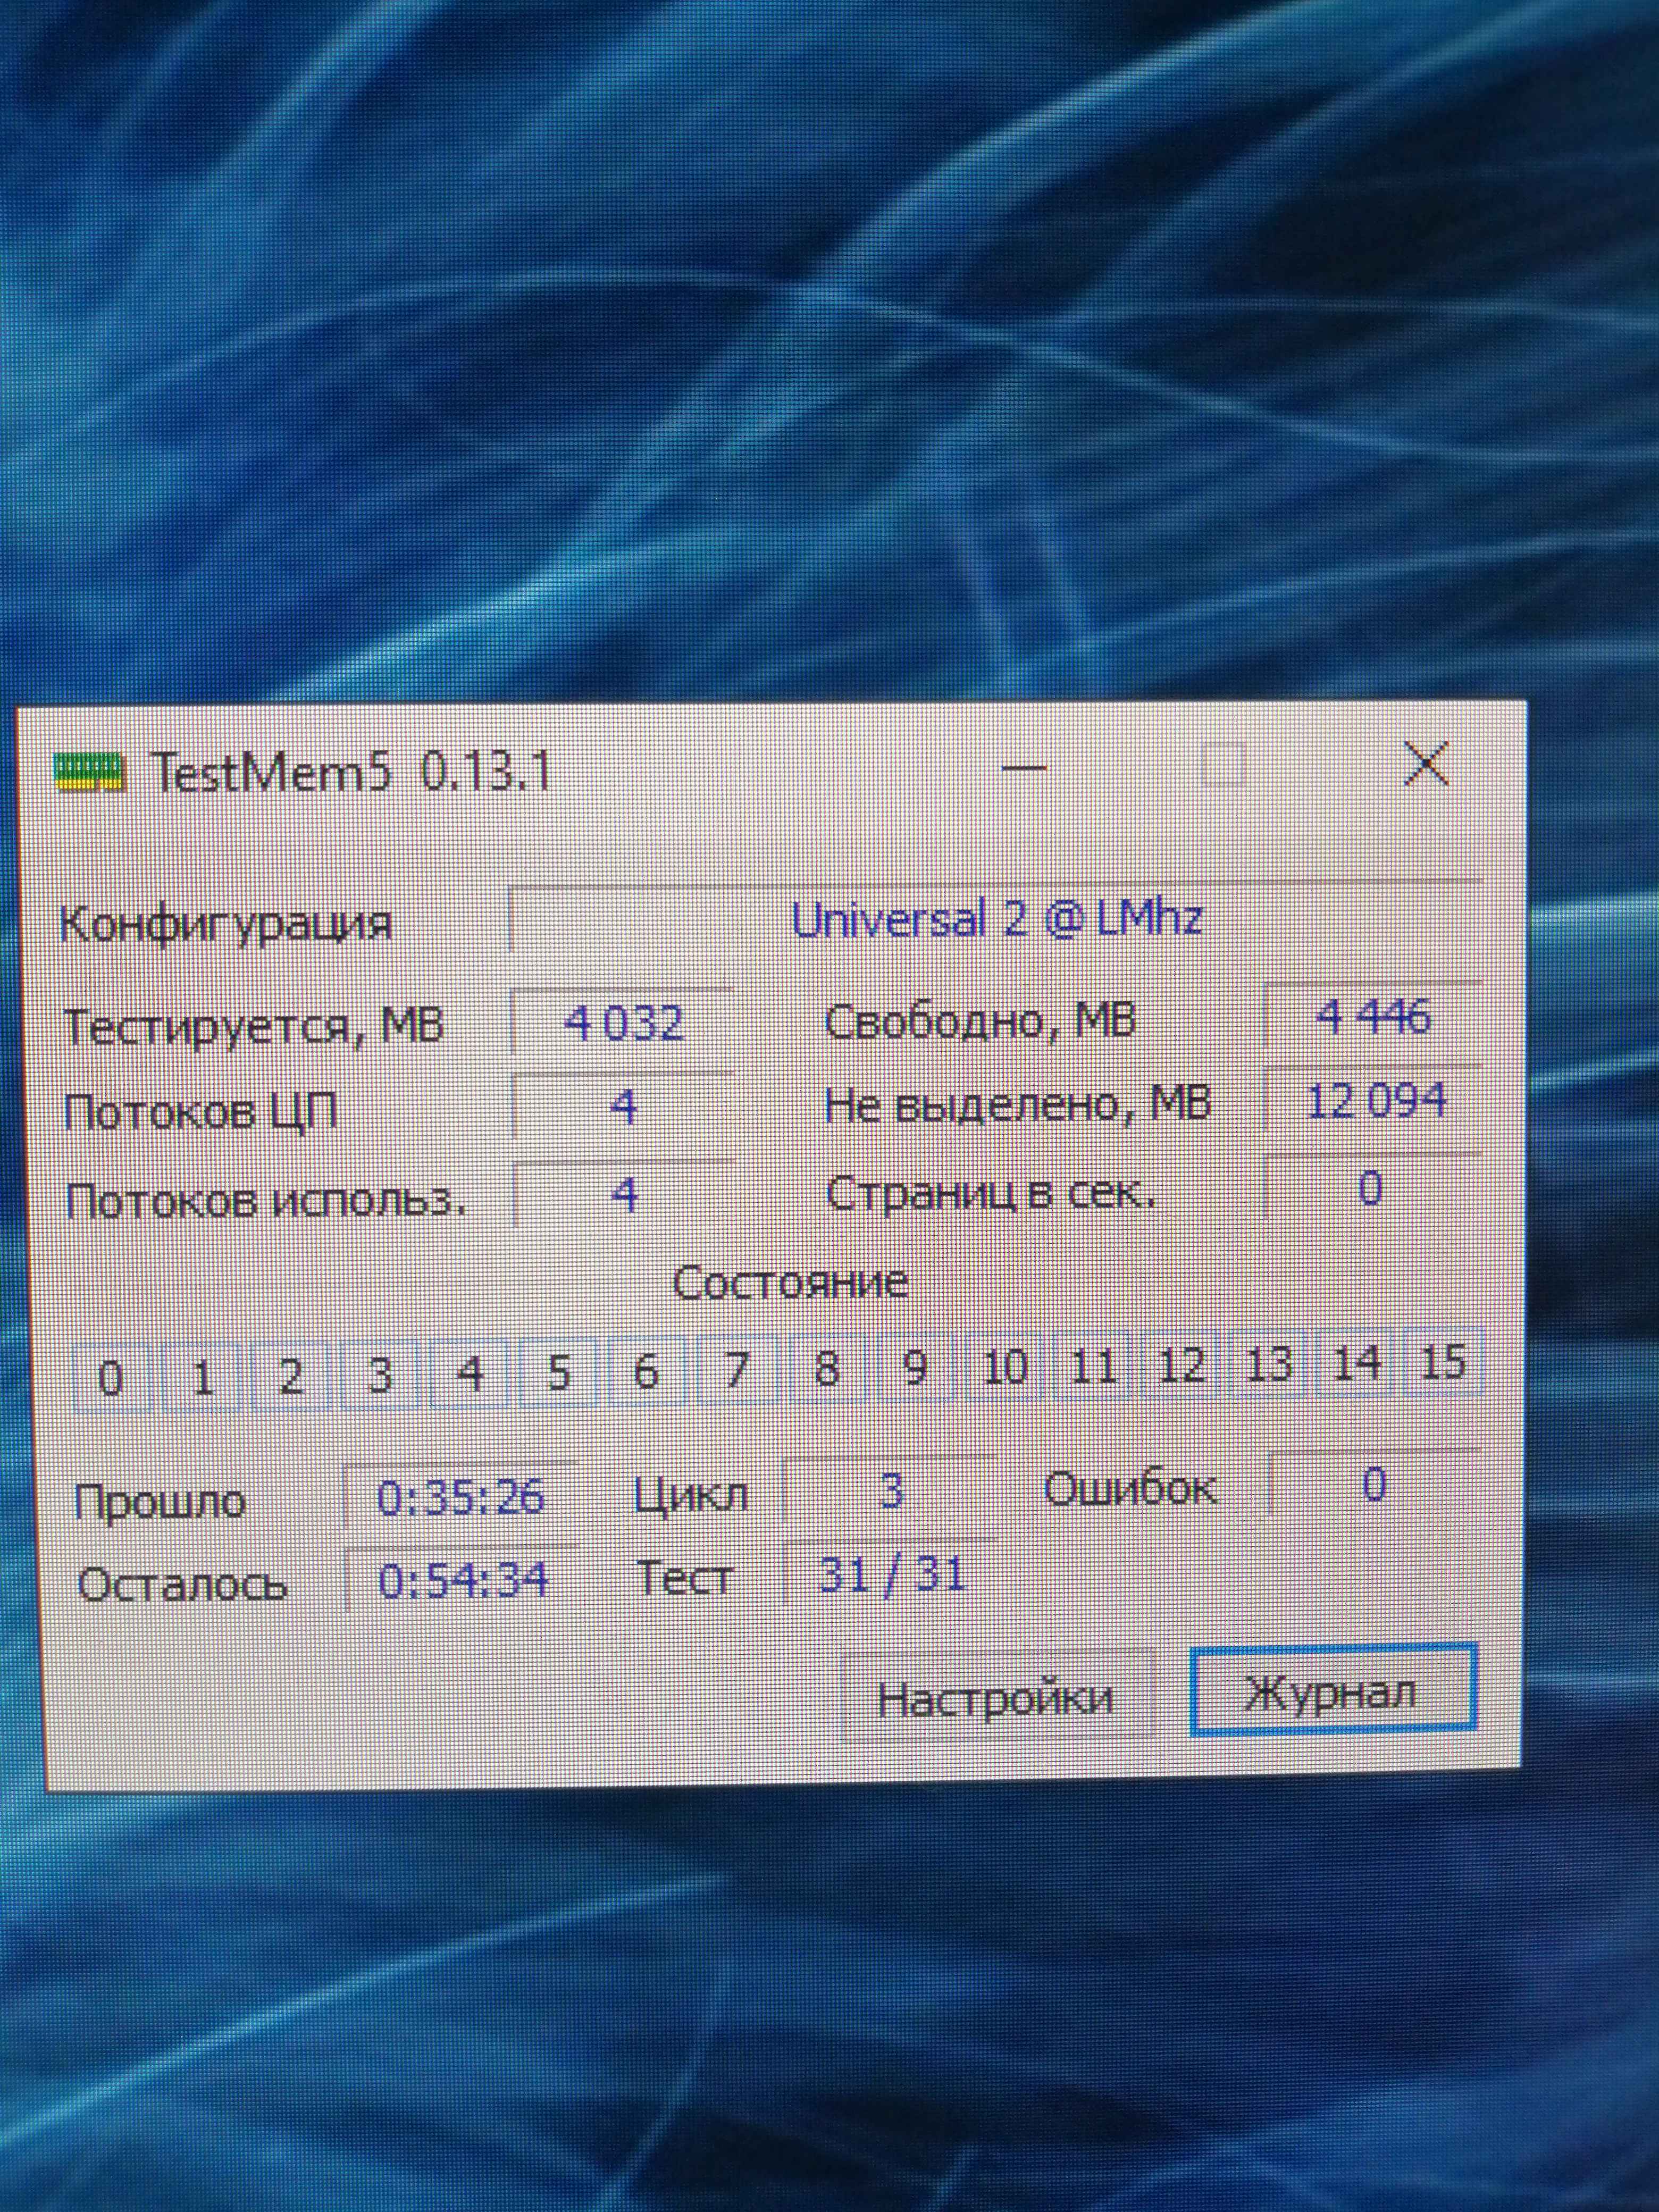
Task: Click the Состояние heading
Action: tap(790, 1283)
